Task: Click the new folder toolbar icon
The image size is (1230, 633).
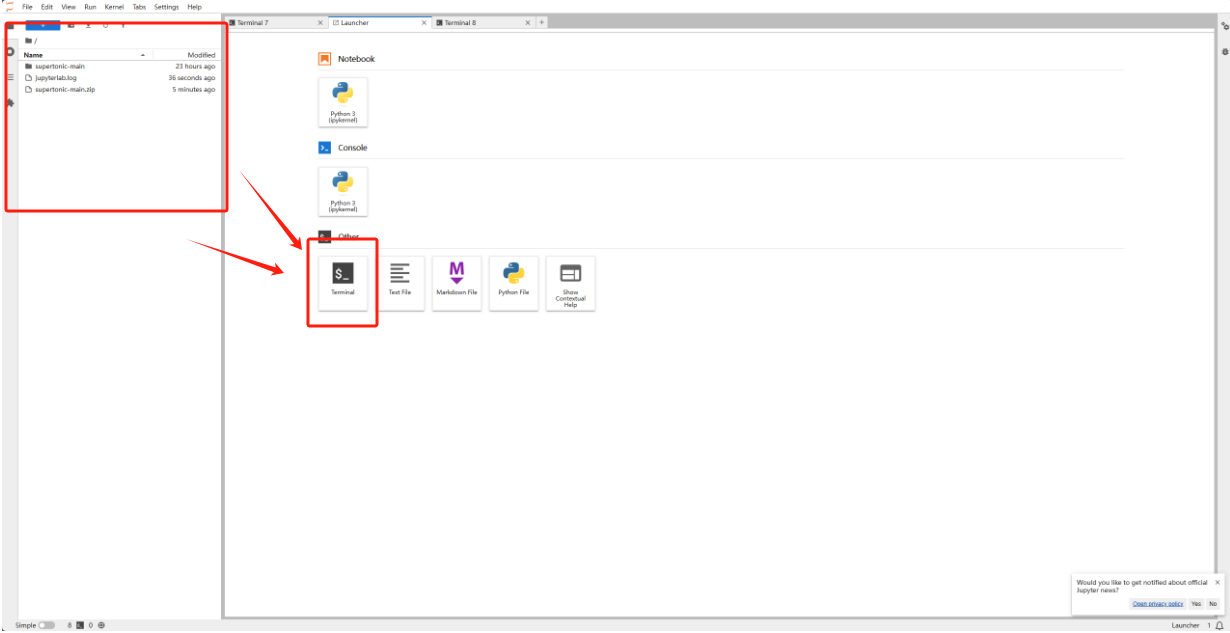Action: pos(71,25)
